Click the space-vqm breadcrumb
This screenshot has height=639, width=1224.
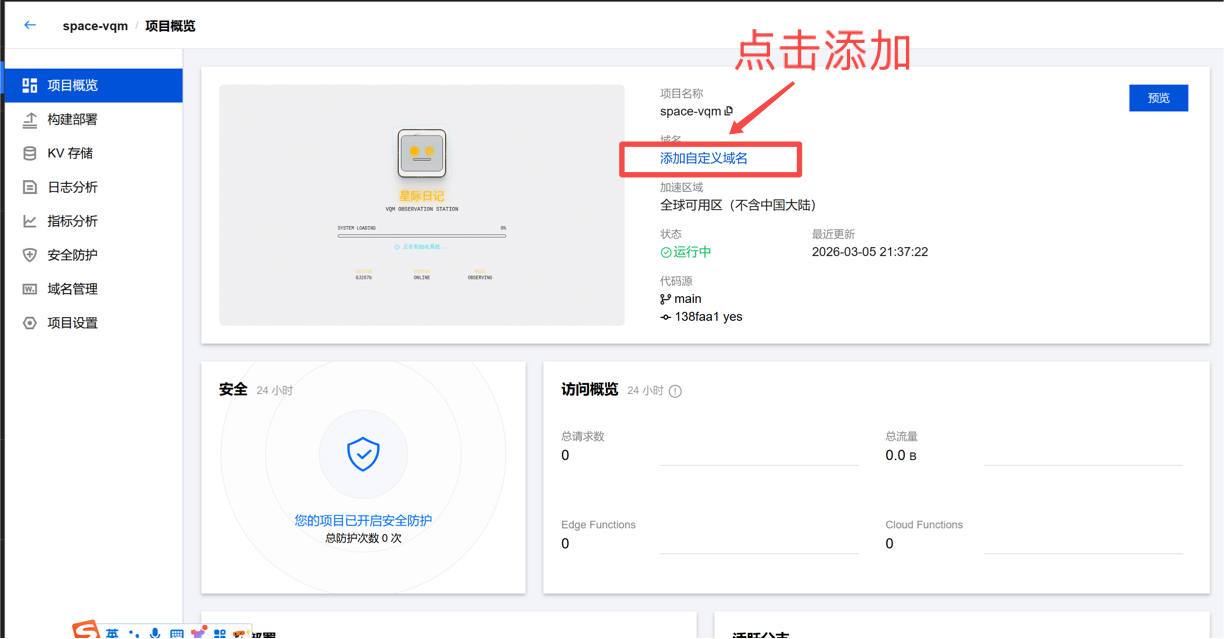pyautogui.click(x=95, y=26)
